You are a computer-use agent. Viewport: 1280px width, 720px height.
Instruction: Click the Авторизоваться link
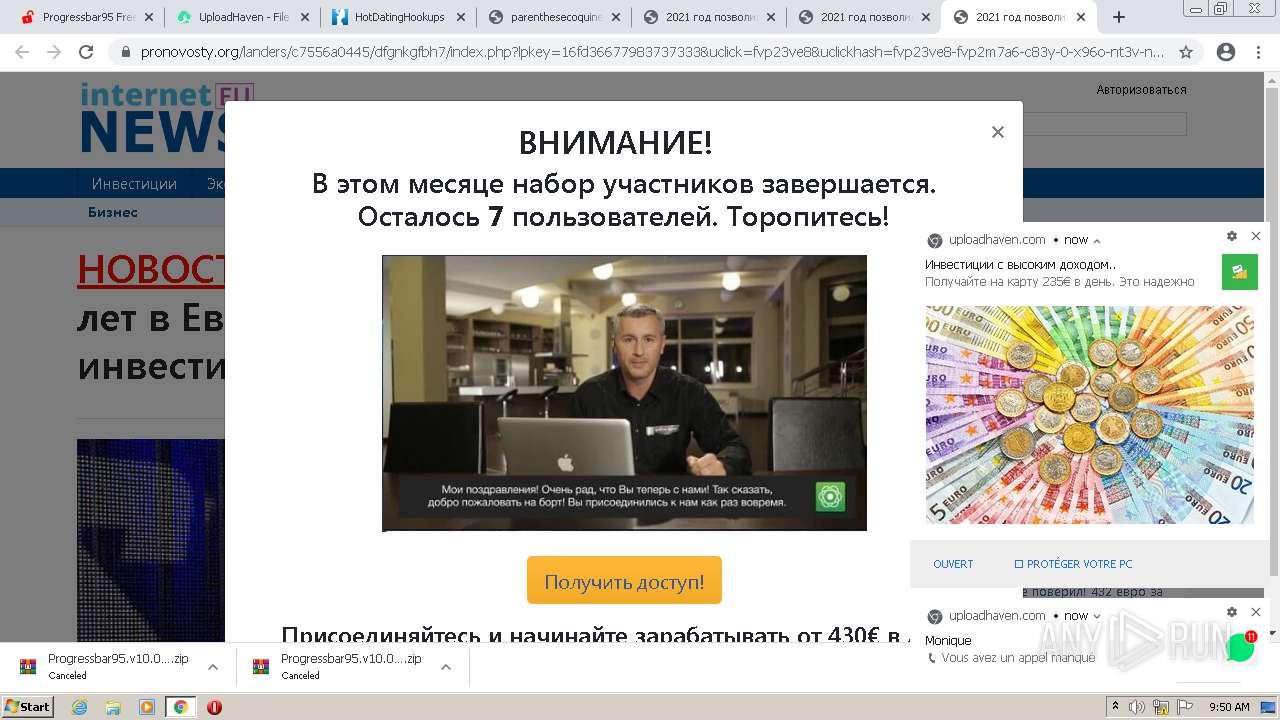tap(1141, 89)
